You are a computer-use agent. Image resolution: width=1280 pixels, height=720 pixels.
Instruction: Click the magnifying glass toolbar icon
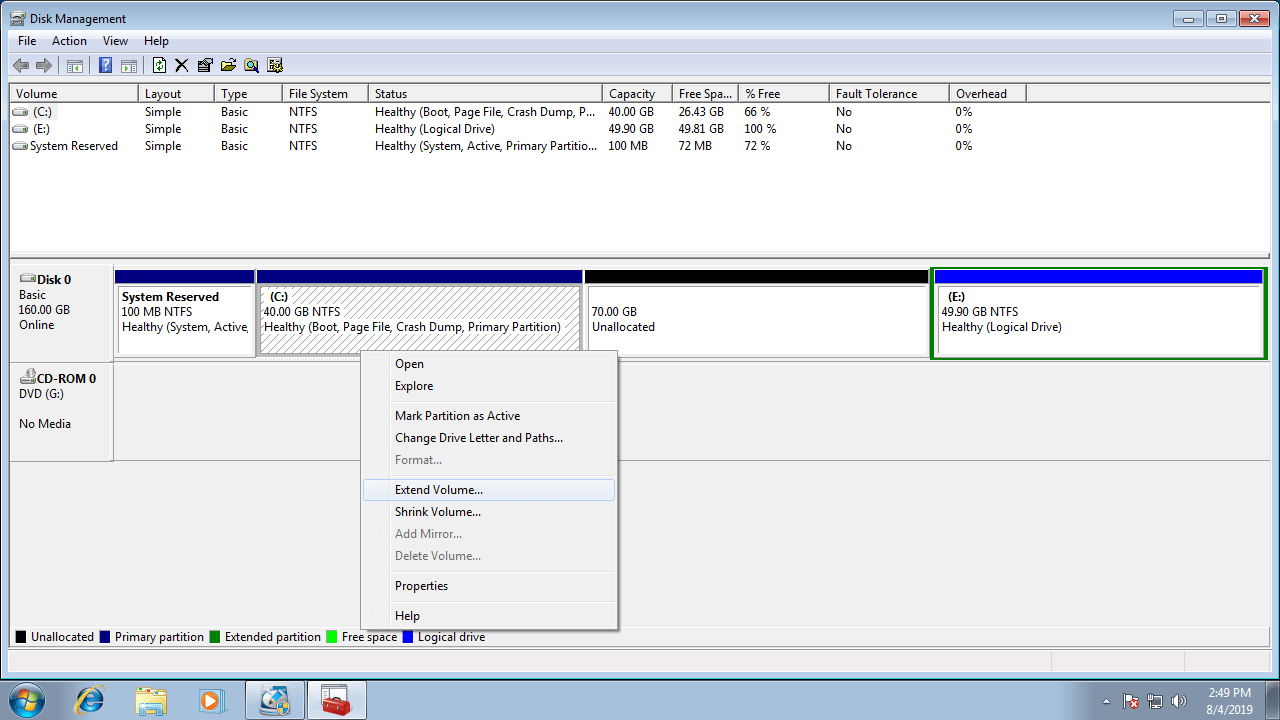click(x=251, y=65)
